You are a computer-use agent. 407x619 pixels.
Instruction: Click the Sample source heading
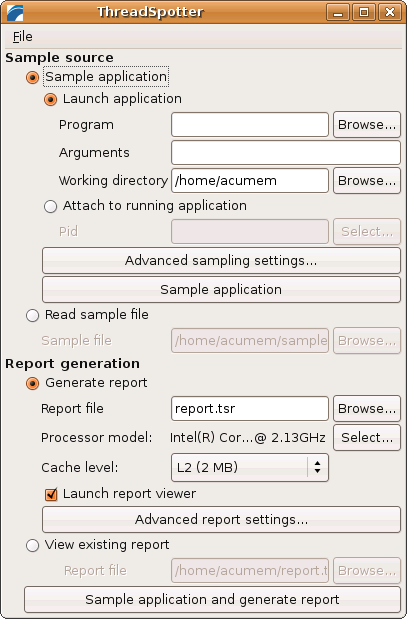pyautogui.click(x=59, y=58)
